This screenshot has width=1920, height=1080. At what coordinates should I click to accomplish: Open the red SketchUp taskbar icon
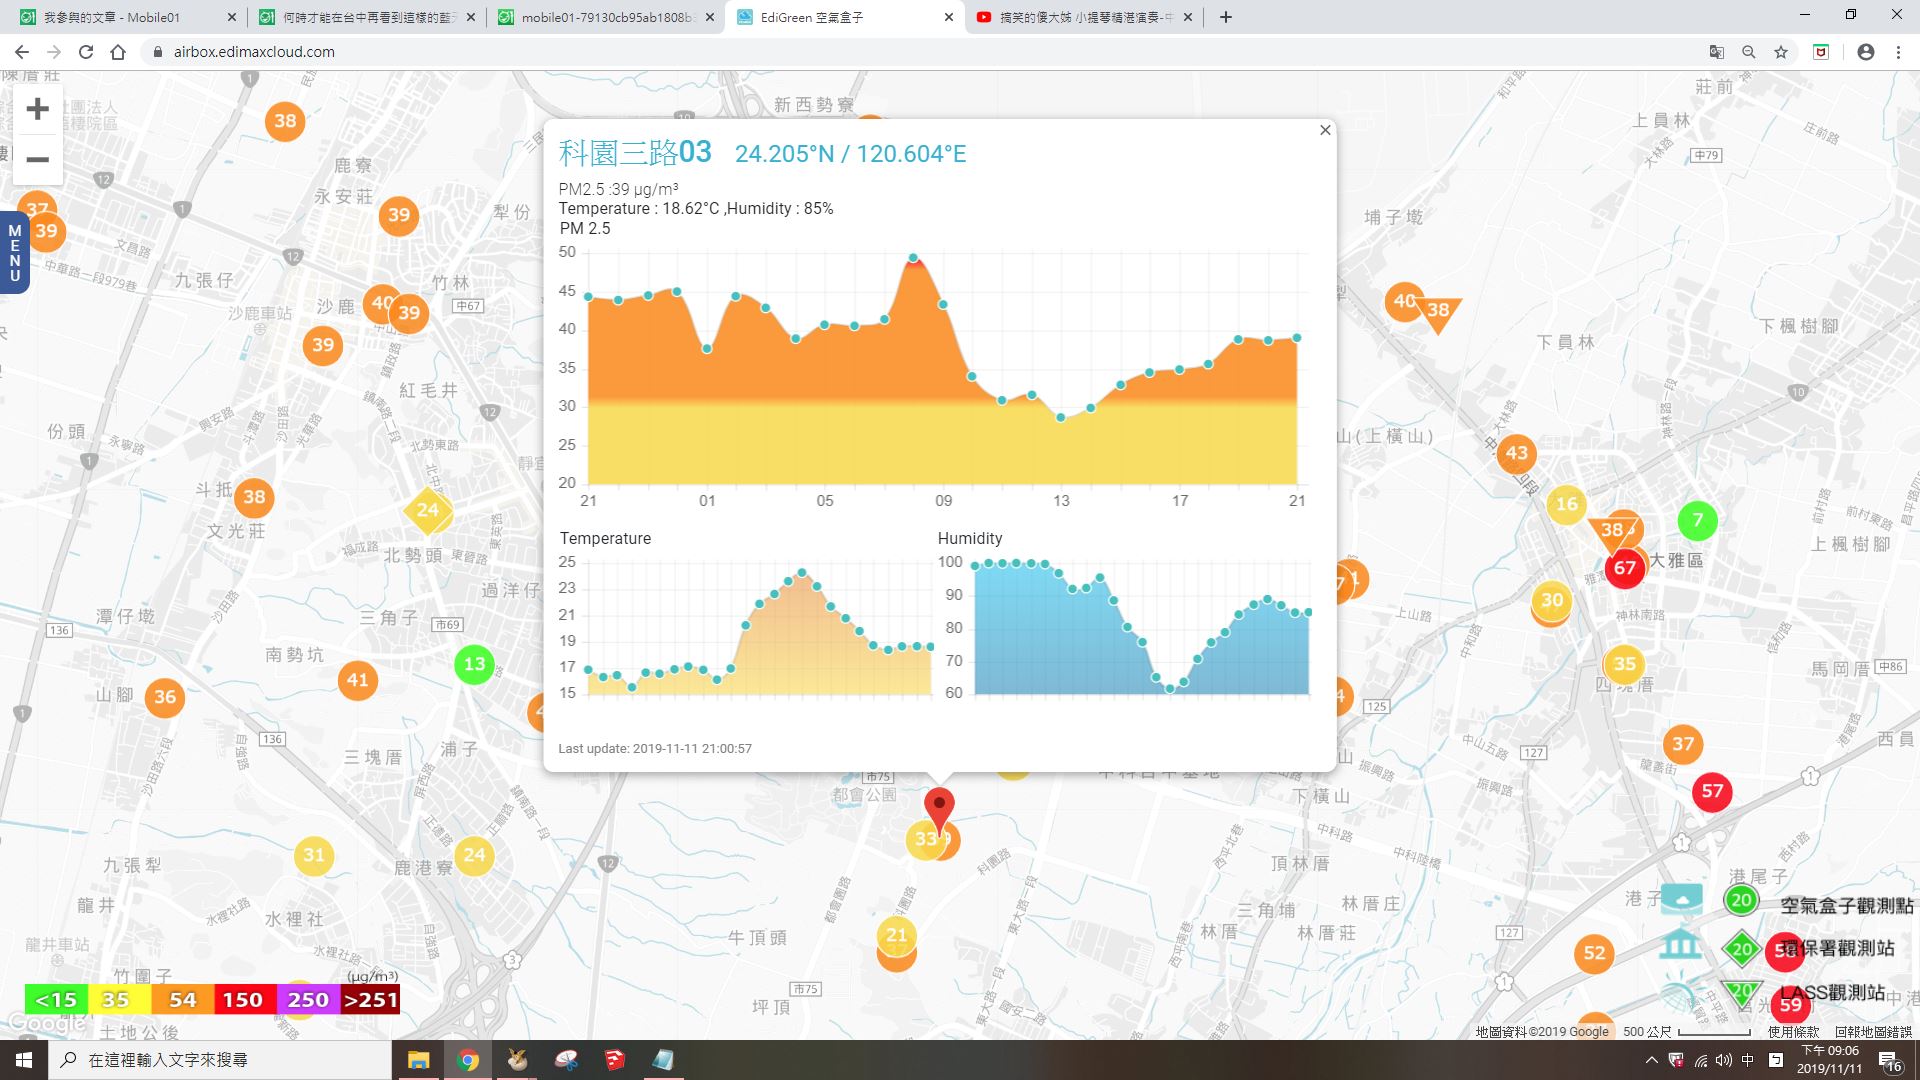point(614,1060)
